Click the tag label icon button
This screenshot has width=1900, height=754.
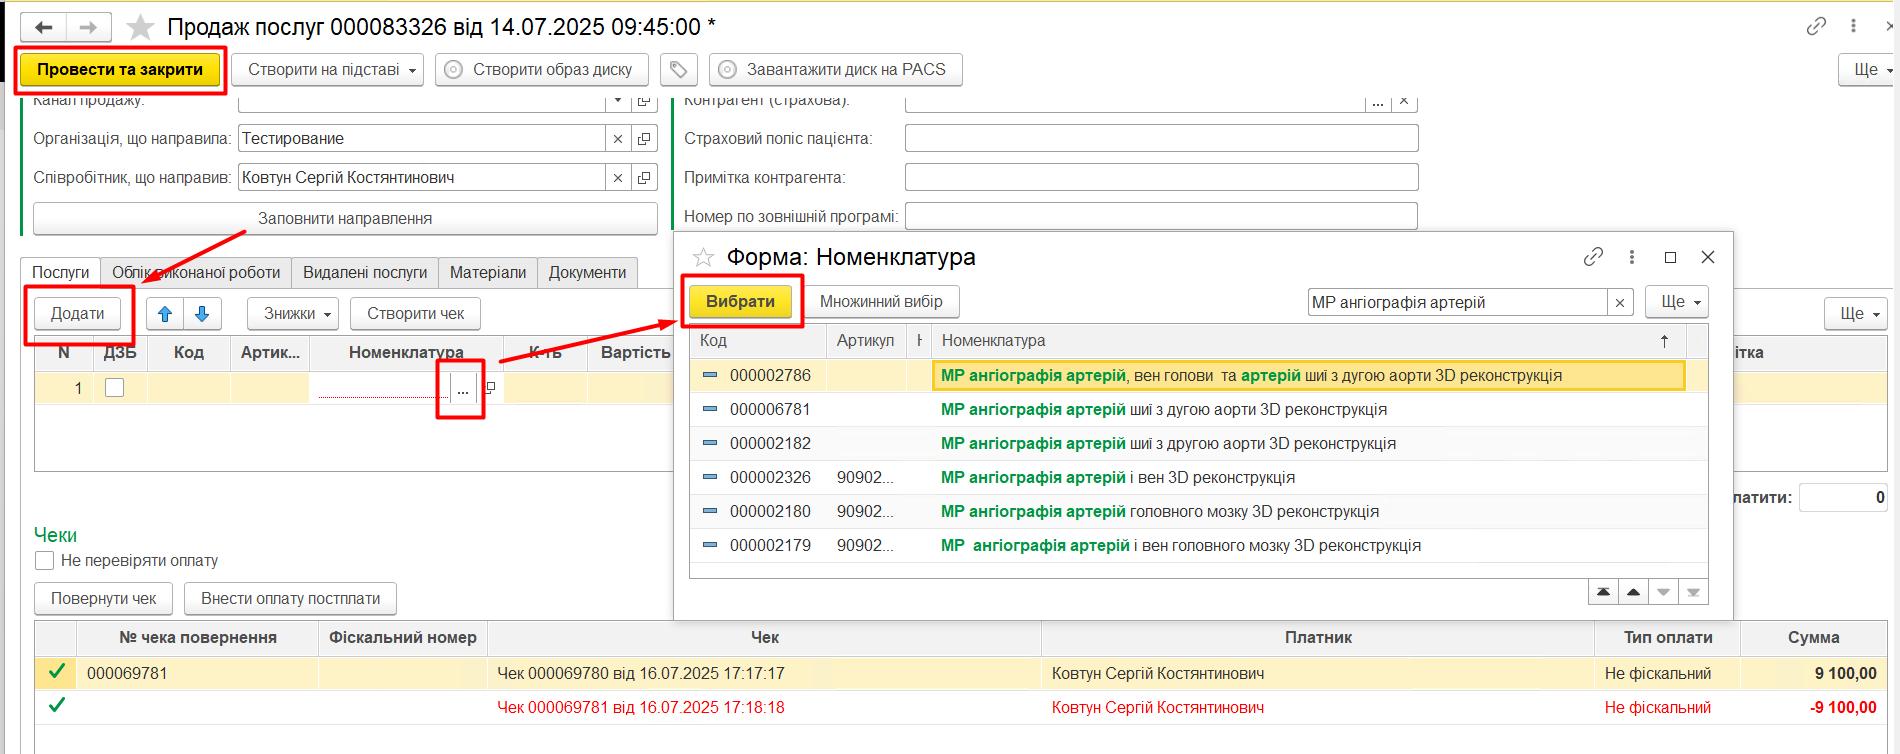[x=678, y=69]
